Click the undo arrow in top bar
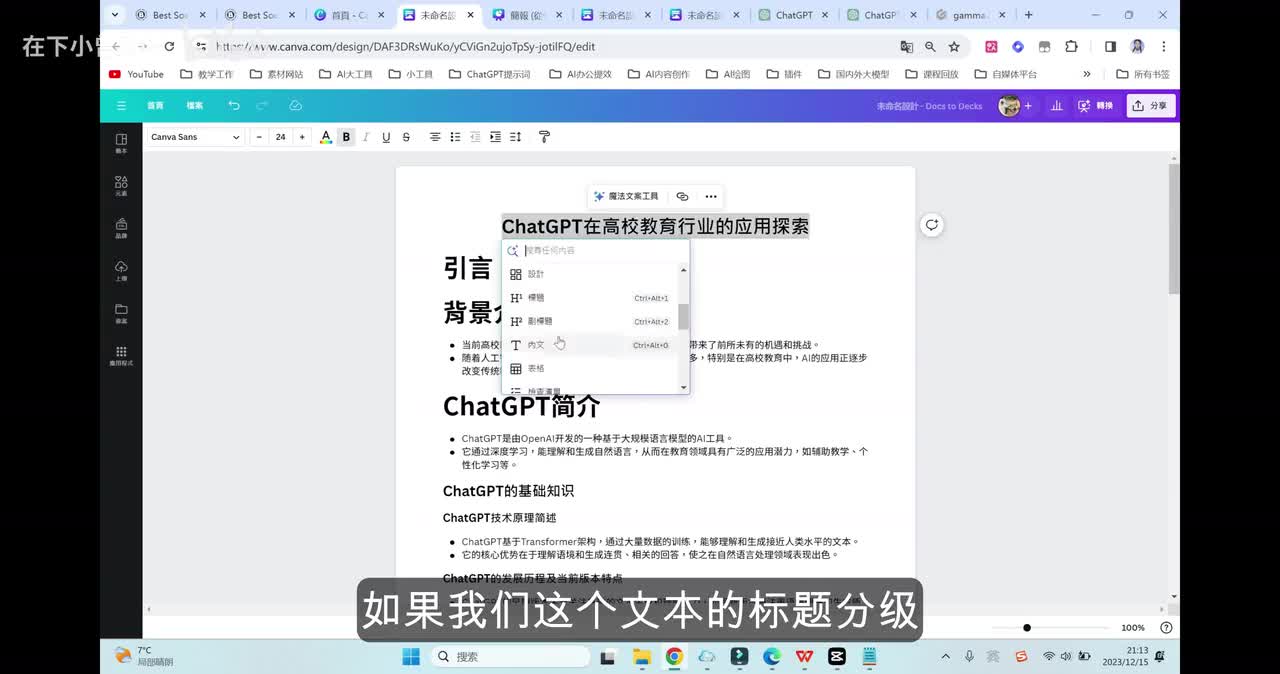Screen dimensions: 1280x674 (233, 105)
